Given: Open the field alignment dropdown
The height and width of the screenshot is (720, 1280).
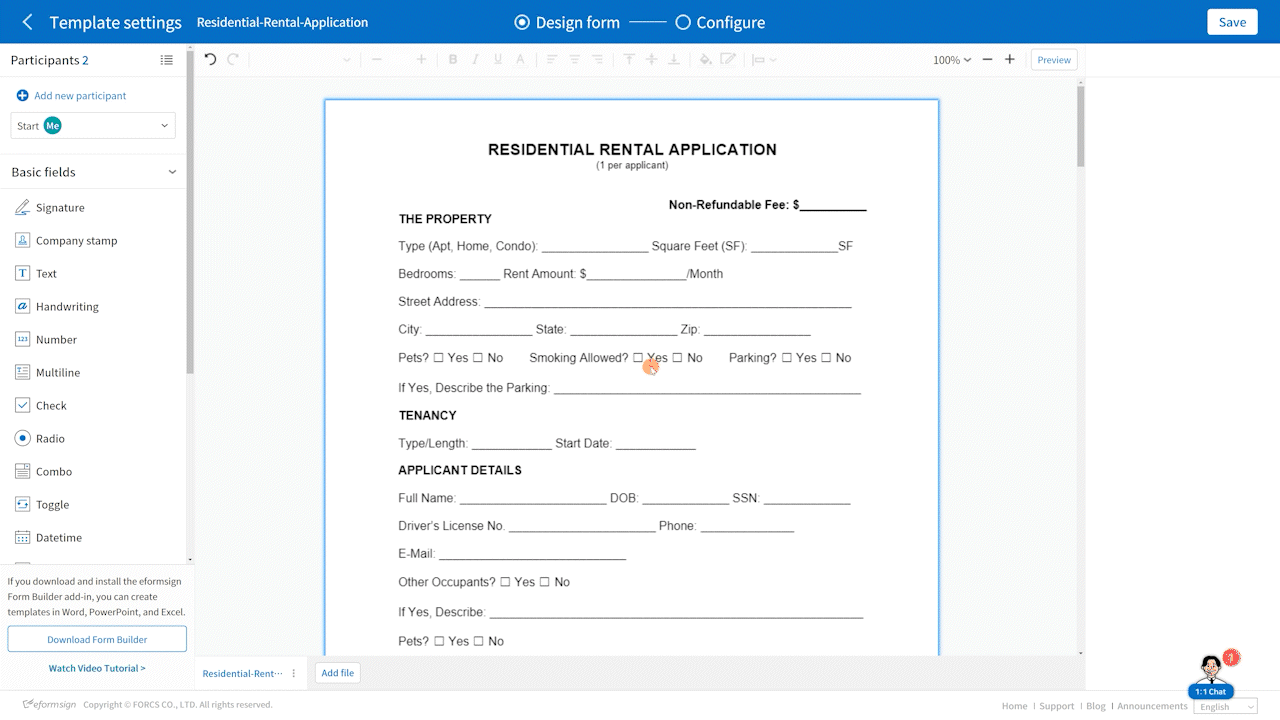Looking at the screenshot, I should click(x=764, y=60).
